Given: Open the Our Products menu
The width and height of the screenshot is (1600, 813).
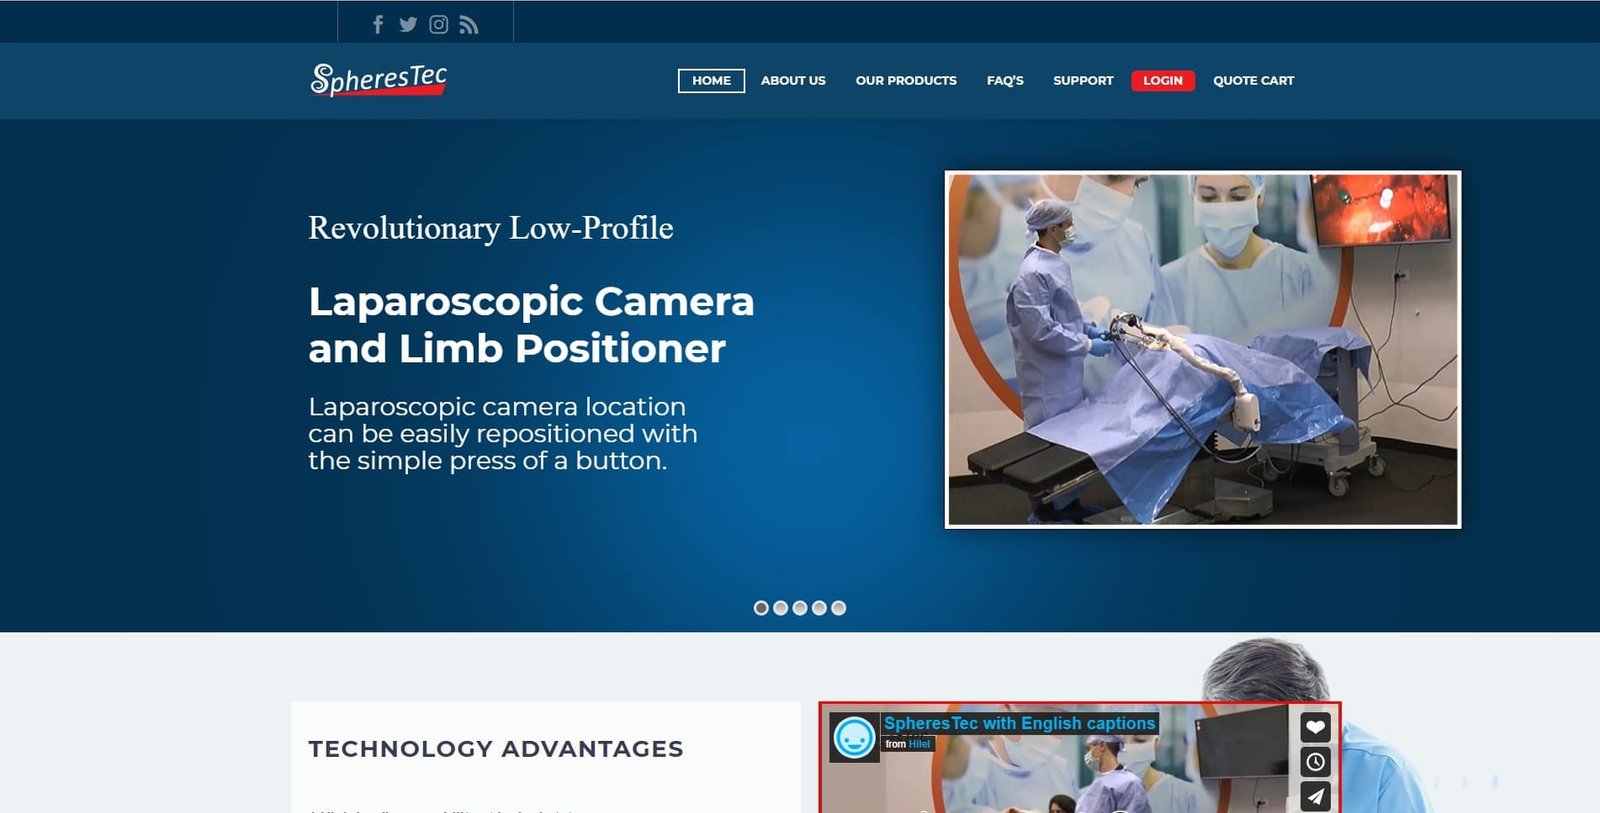Looking at the screenshot, I should (906, 81).
